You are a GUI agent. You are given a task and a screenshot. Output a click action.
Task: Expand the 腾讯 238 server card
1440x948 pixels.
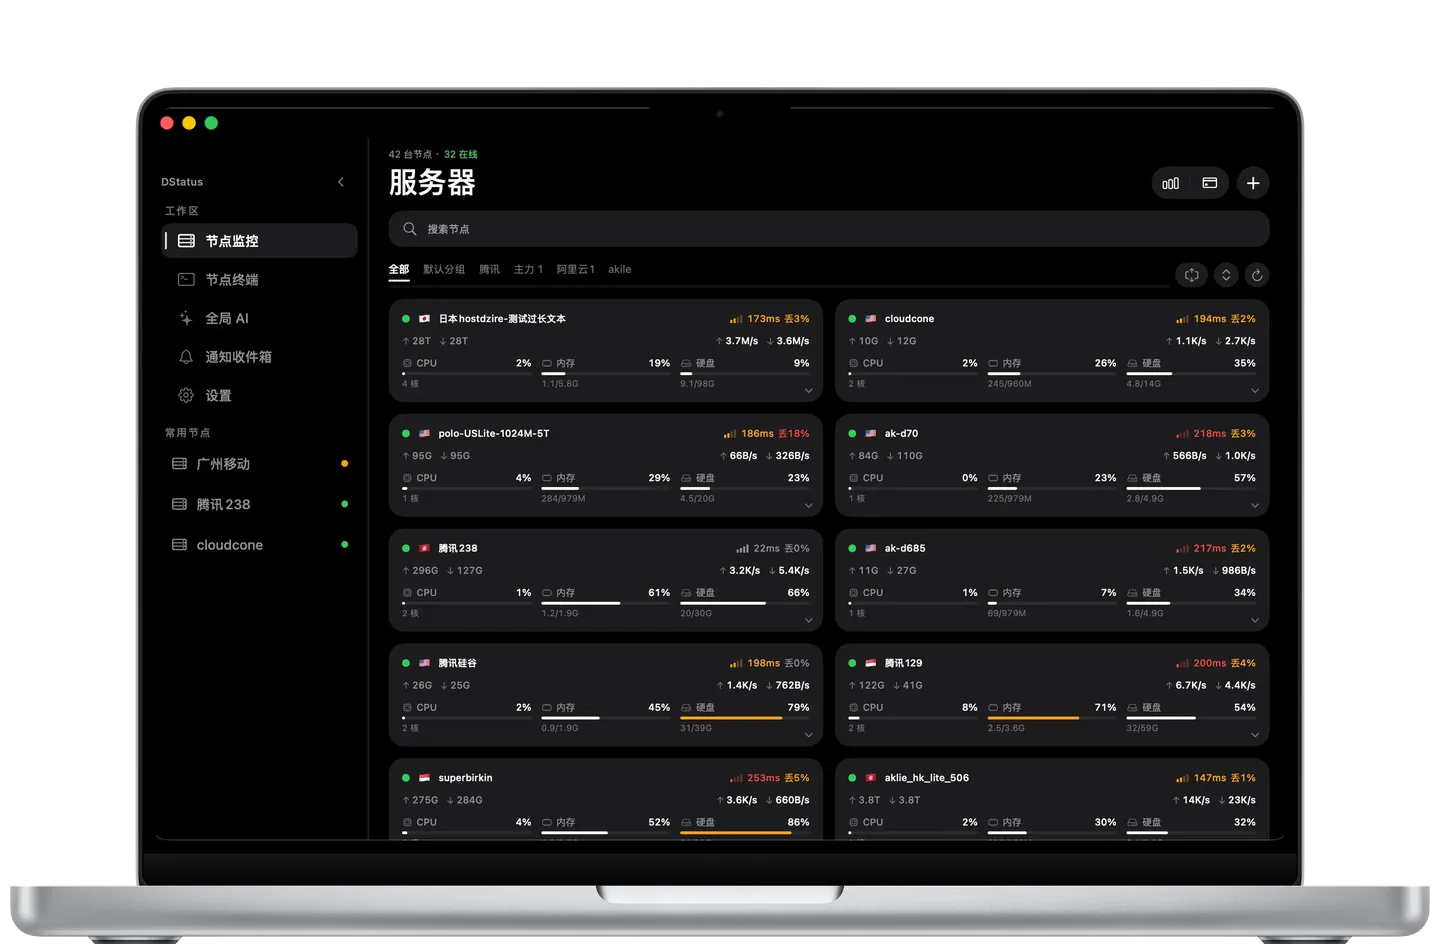809,621
